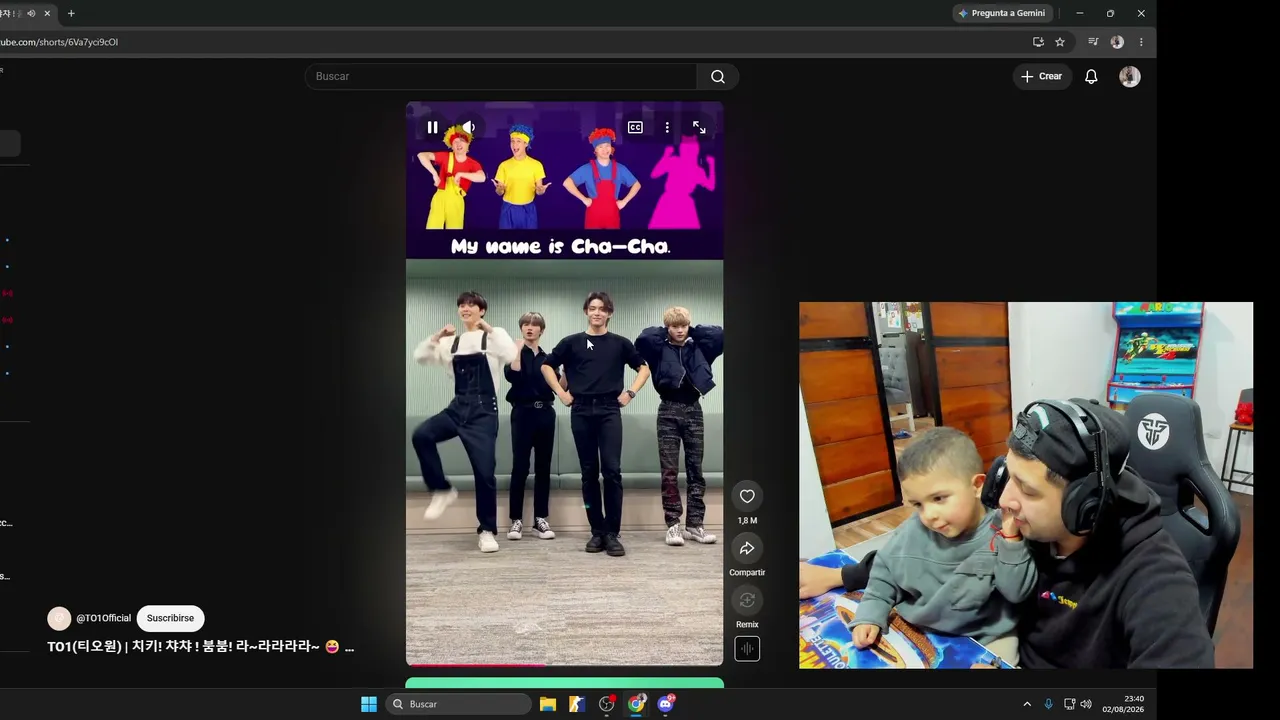This screenshot has height=720, width=1280.
Task: Install the page as an app icon
Action: (1038, 42)
